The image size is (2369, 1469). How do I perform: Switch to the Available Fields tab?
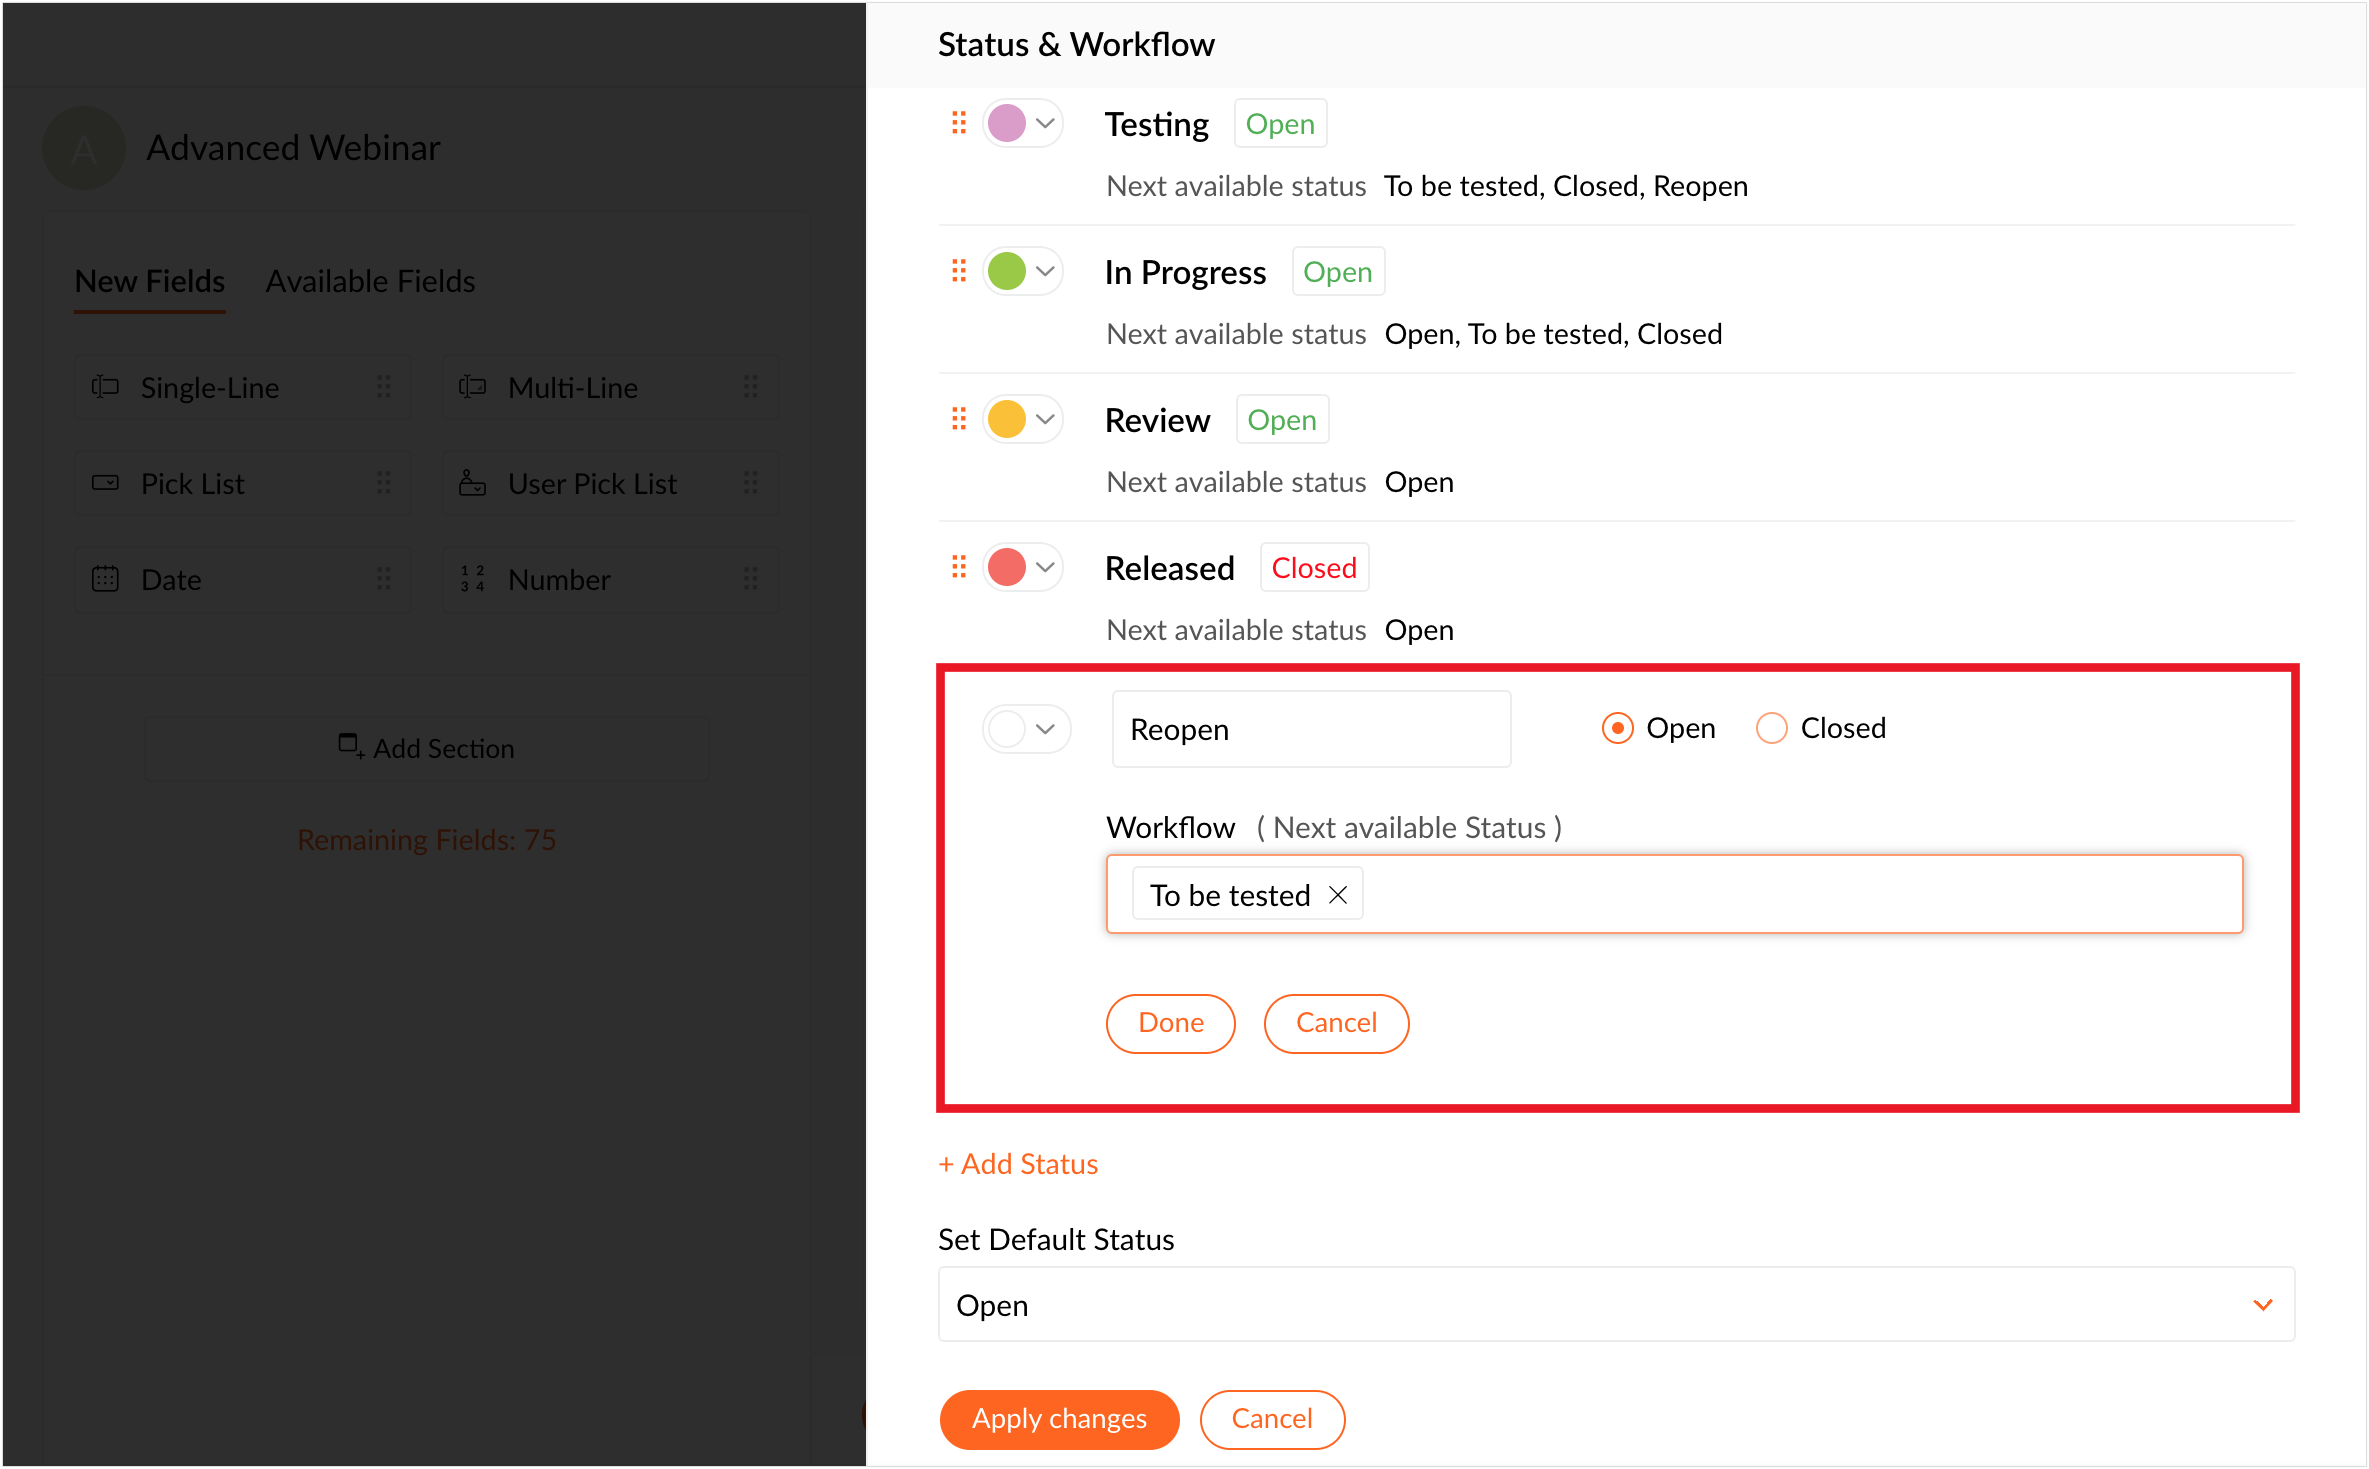370,281
